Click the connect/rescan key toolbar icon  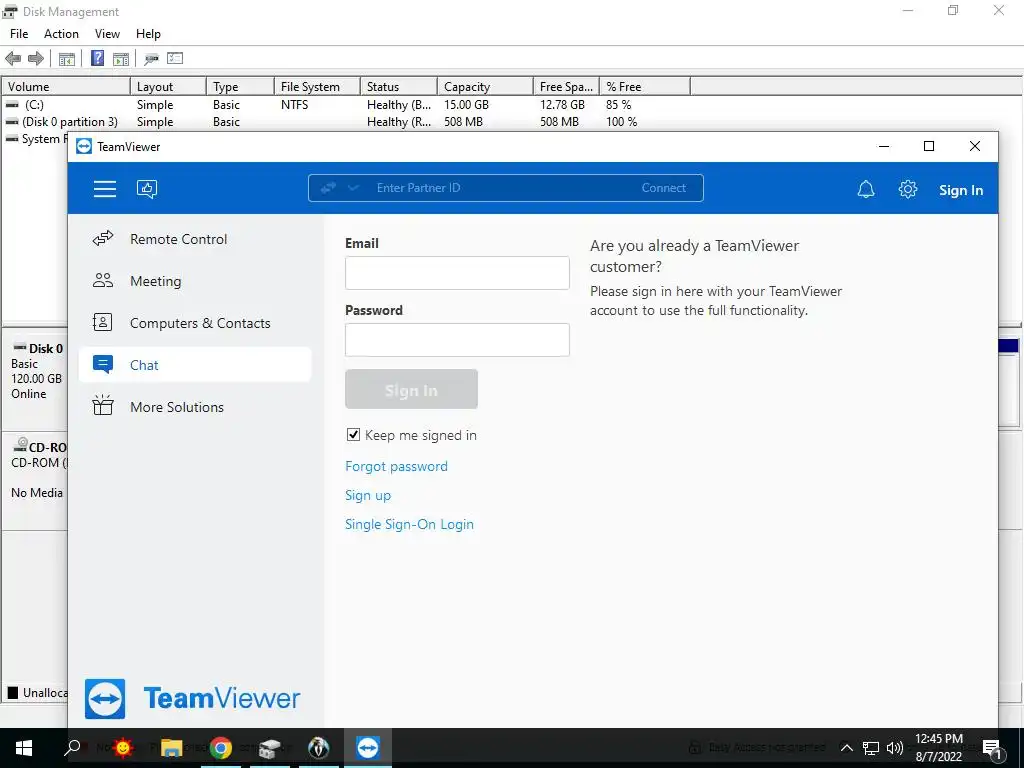coord(152,59)
